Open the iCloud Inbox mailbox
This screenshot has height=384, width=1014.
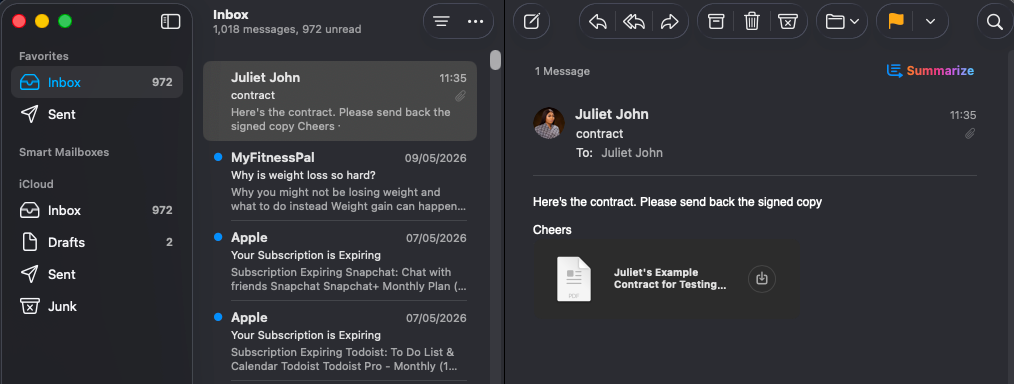click(97, 210)
